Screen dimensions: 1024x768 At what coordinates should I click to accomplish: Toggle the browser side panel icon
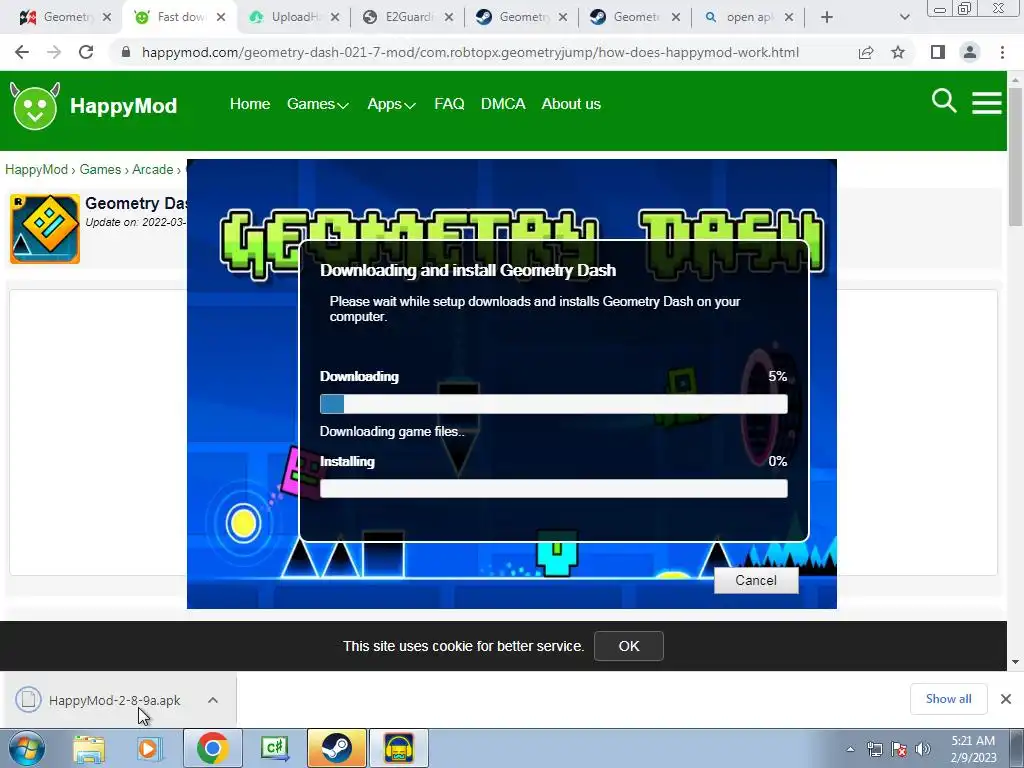tap(938, 52)
